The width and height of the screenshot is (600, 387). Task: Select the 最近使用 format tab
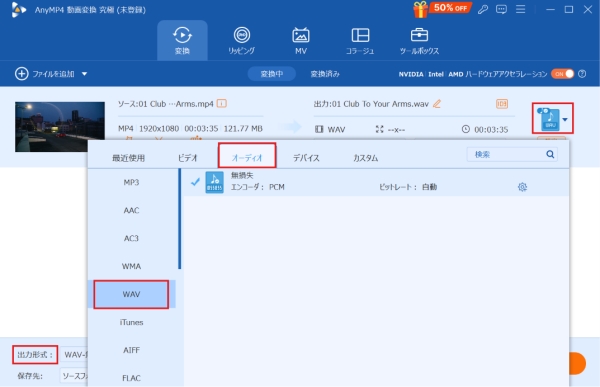pyautogui.click(x=129, y=158)
